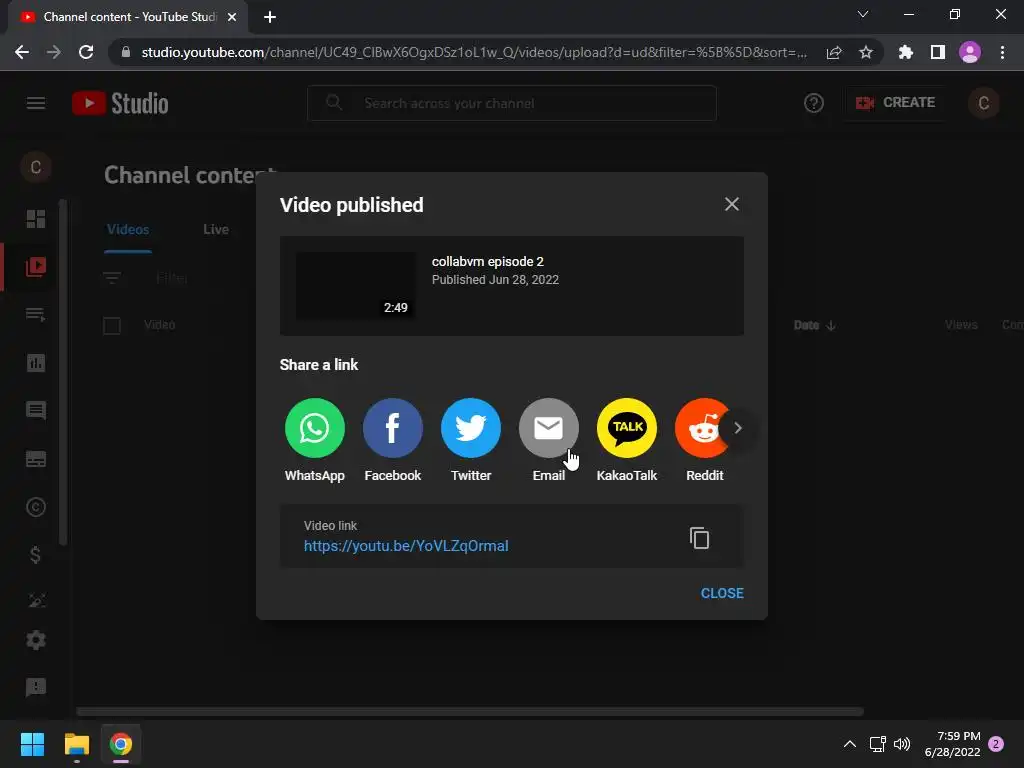The image size is (1024, 768).
Task: Open the youtu.be video link
Action: (x=406, y=546)
